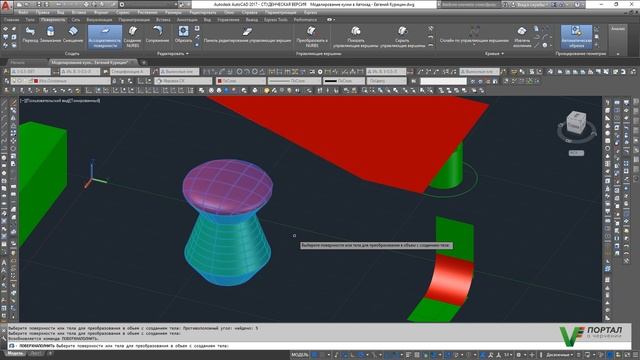Switch to the Лист1 layout tab

pos(36,353)
